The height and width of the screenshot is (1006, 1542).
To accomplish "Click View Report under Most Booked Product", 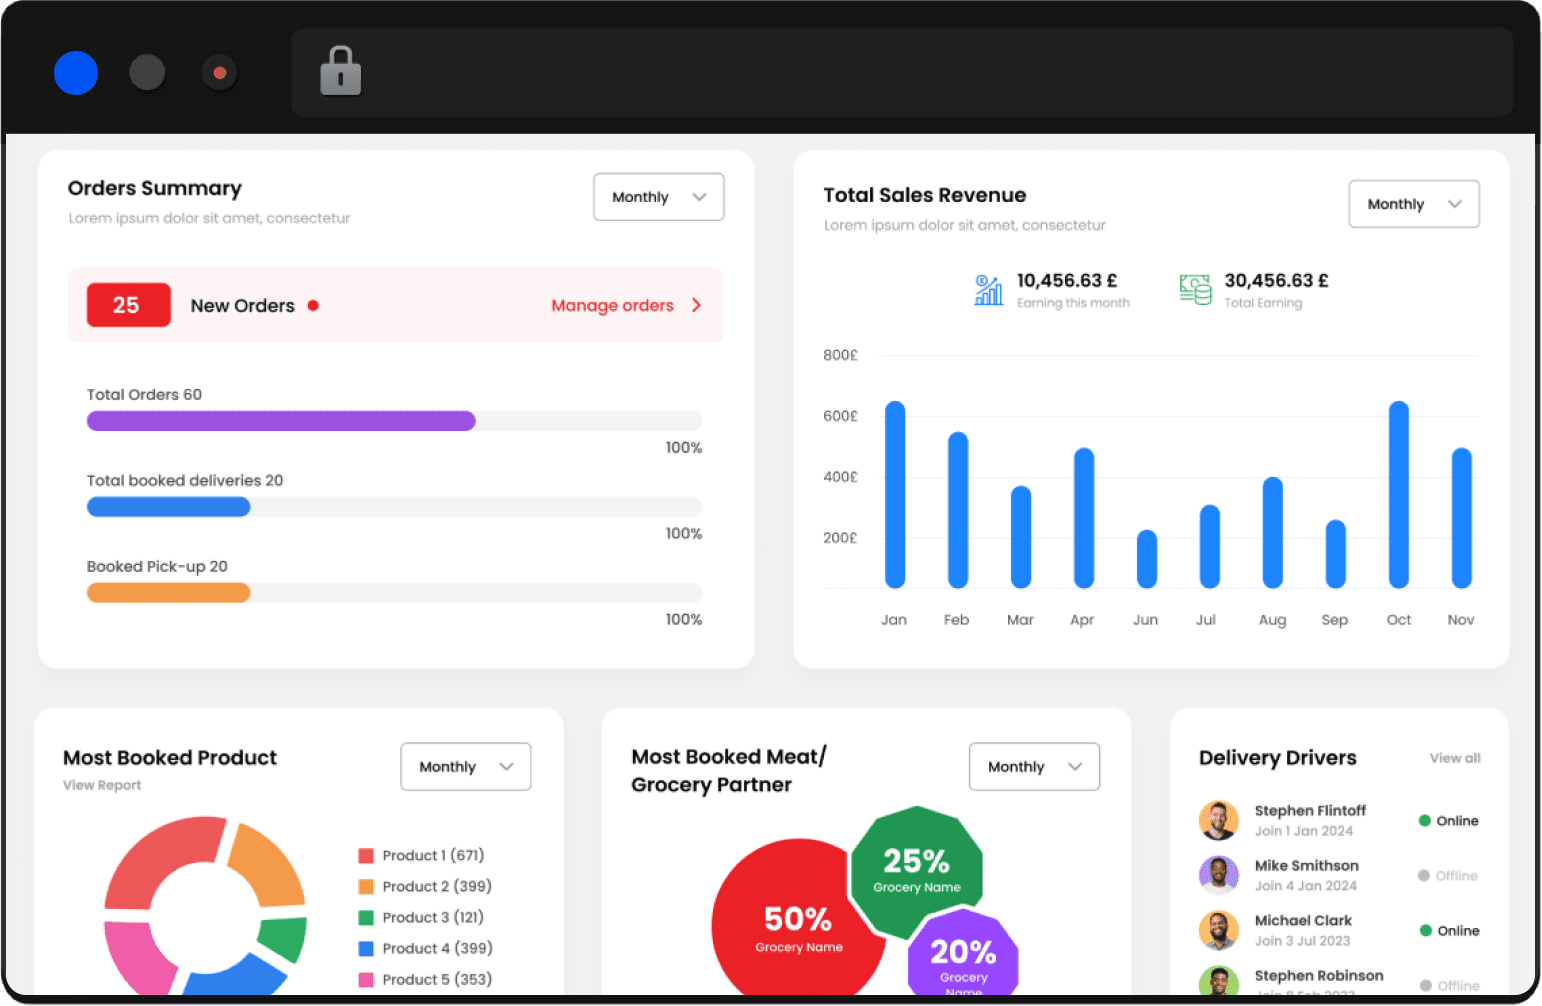I will (102, 786).
